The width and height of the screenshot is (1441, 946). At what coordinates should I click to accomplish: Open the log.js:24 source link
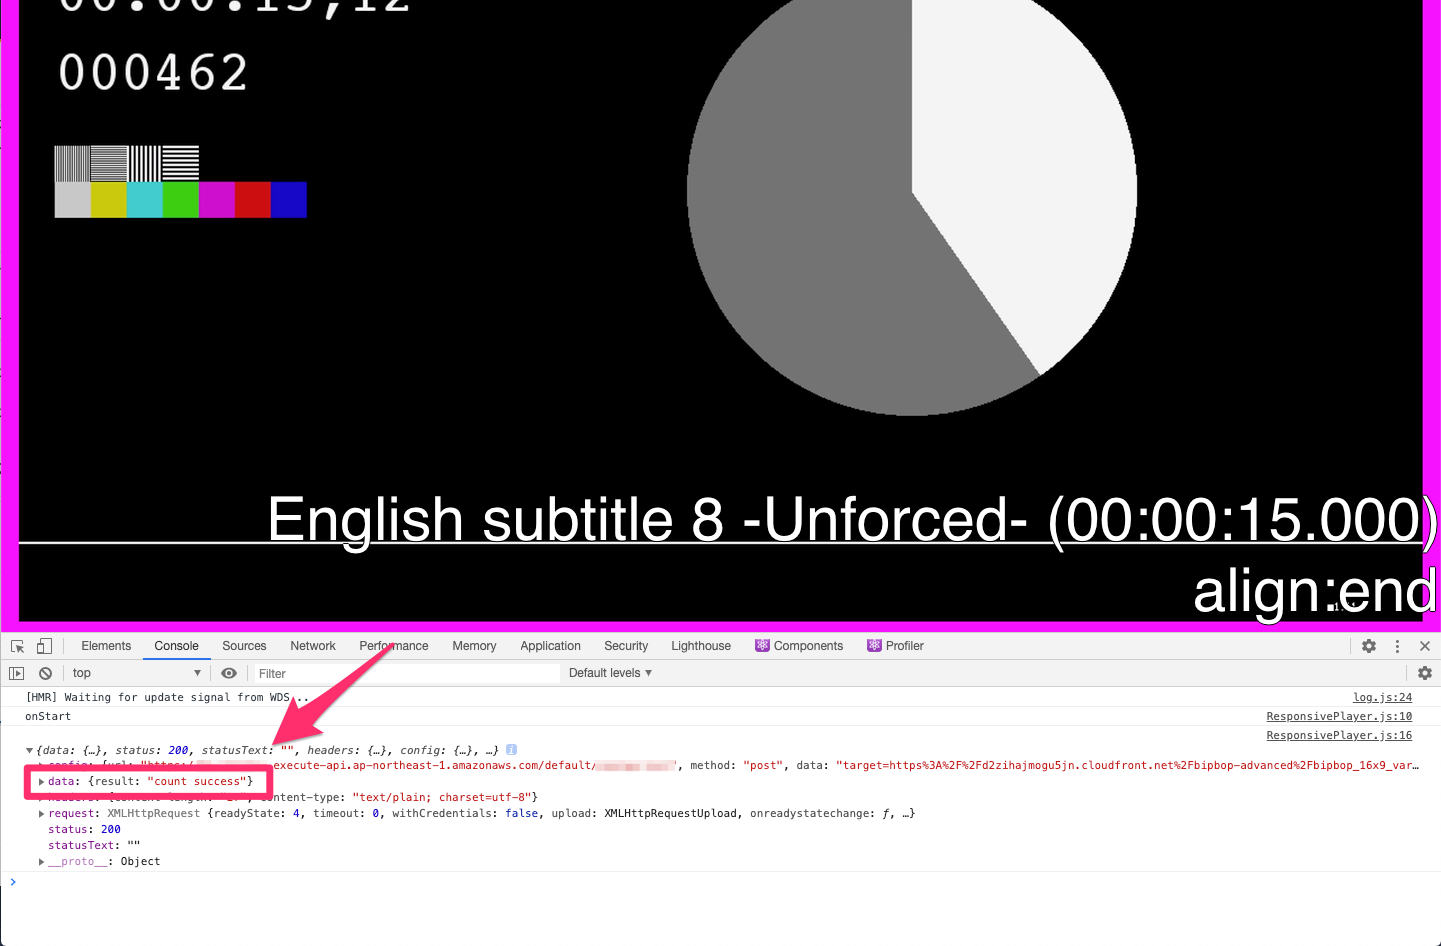coord(1382,697)
